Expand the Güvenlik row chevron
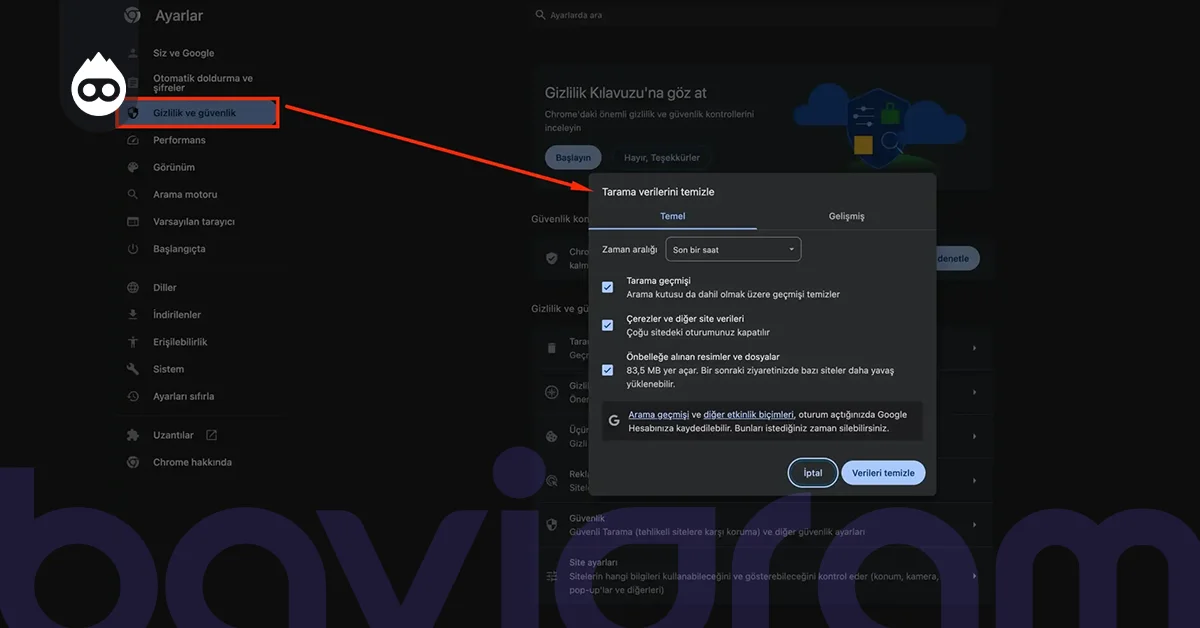1200x628 pixels. point(974,524)
